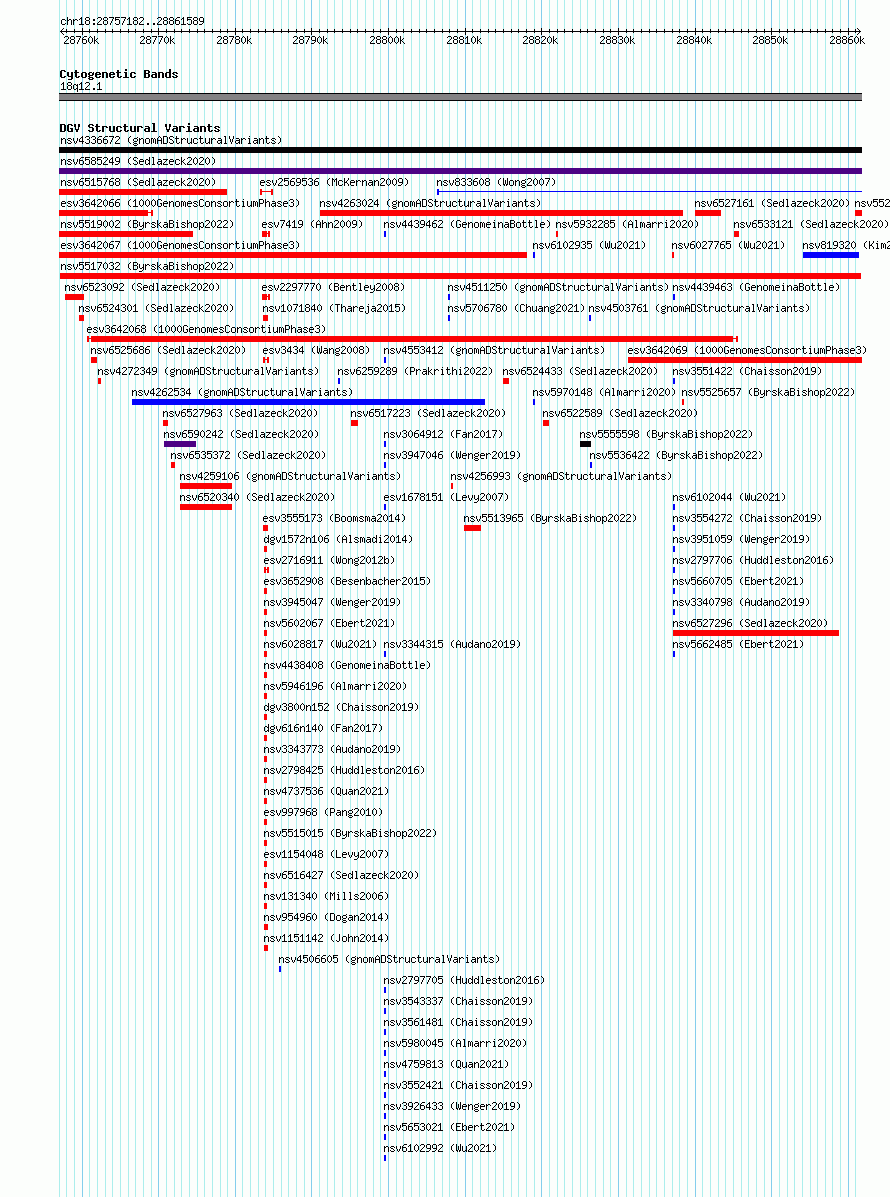
Task: Click the nsv6520340 Sedlazeck2020 red bar
Action: [206, 507]
